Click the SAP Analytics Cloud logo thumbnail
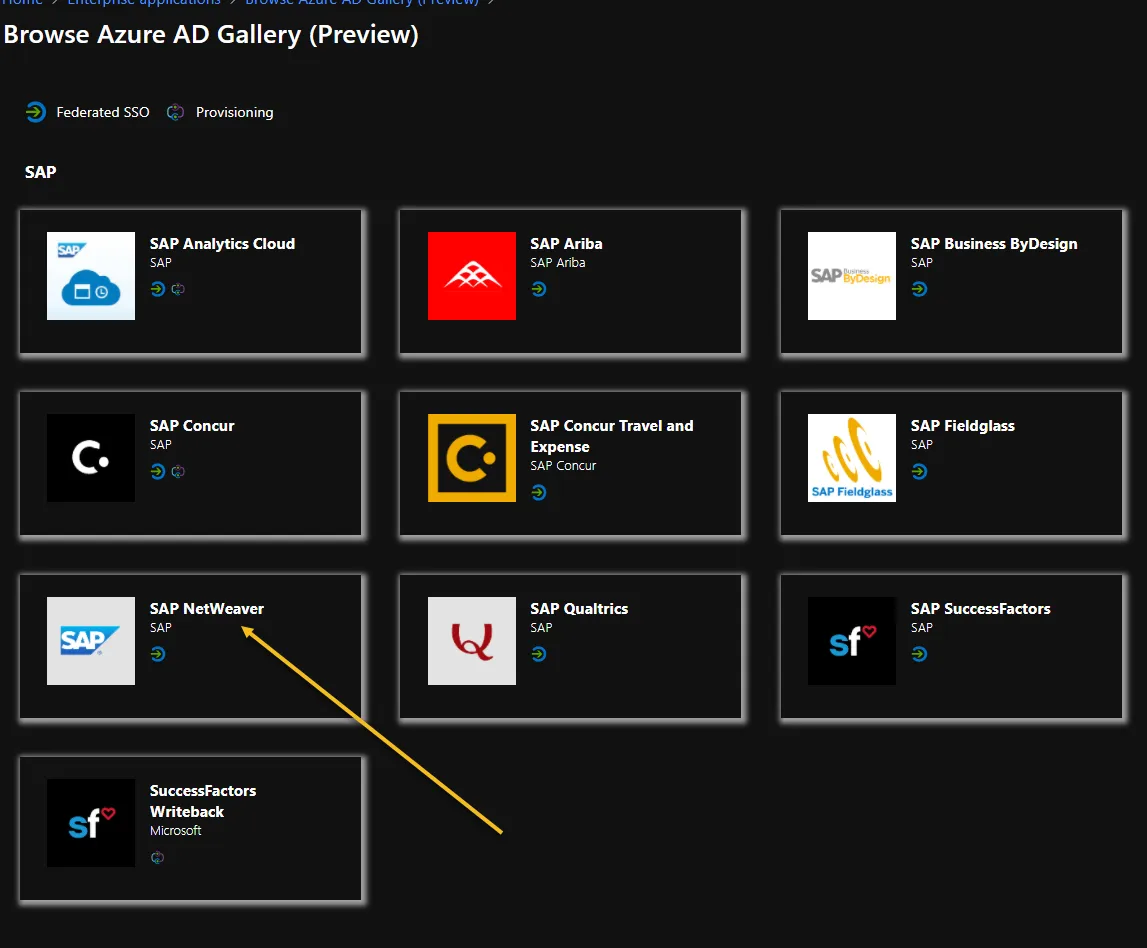 (91, 276)
